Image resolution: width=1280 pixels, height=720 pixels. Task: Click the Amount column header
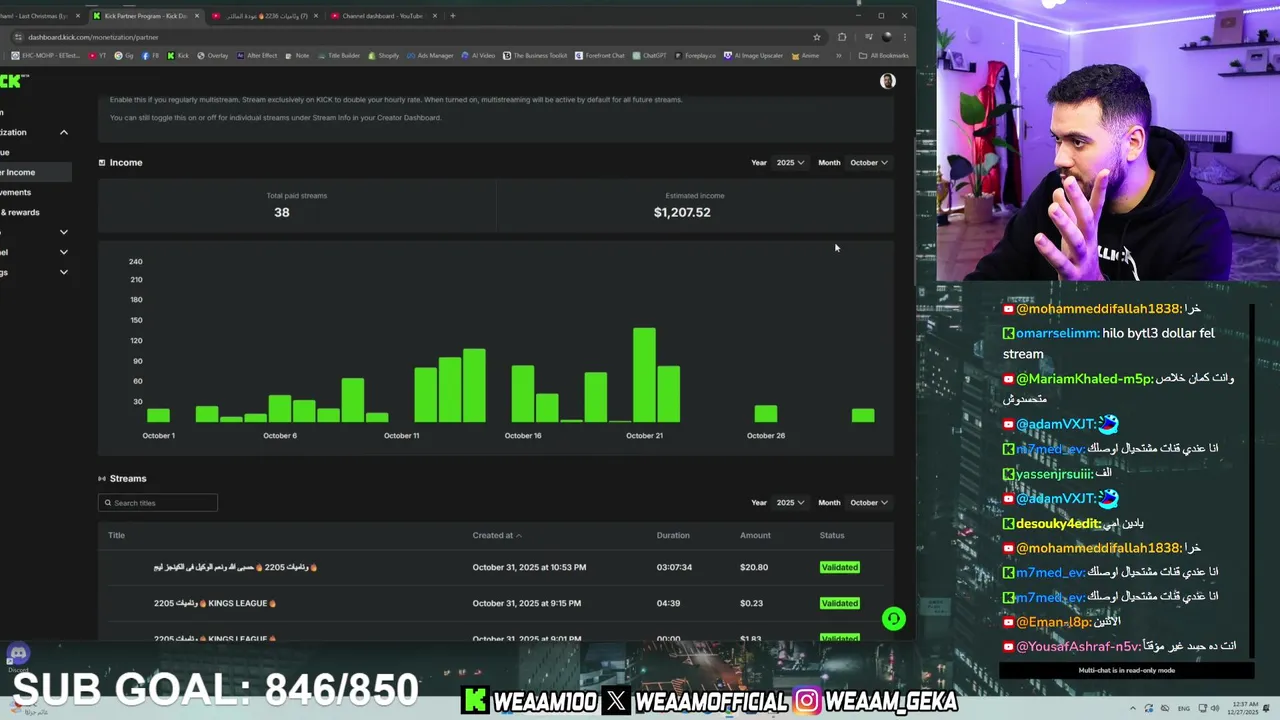click(x=755, y=535)
